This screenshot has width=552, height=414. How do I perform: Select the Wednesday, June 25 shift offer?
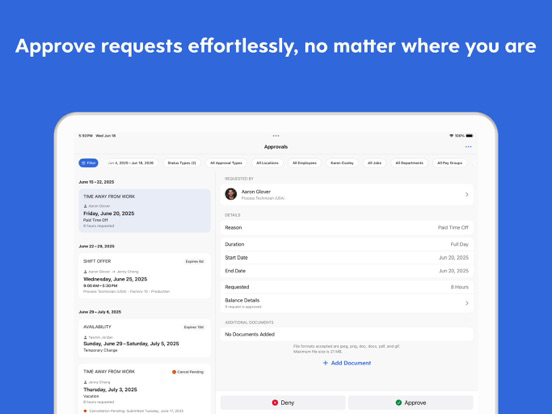[x=144, y=276]
